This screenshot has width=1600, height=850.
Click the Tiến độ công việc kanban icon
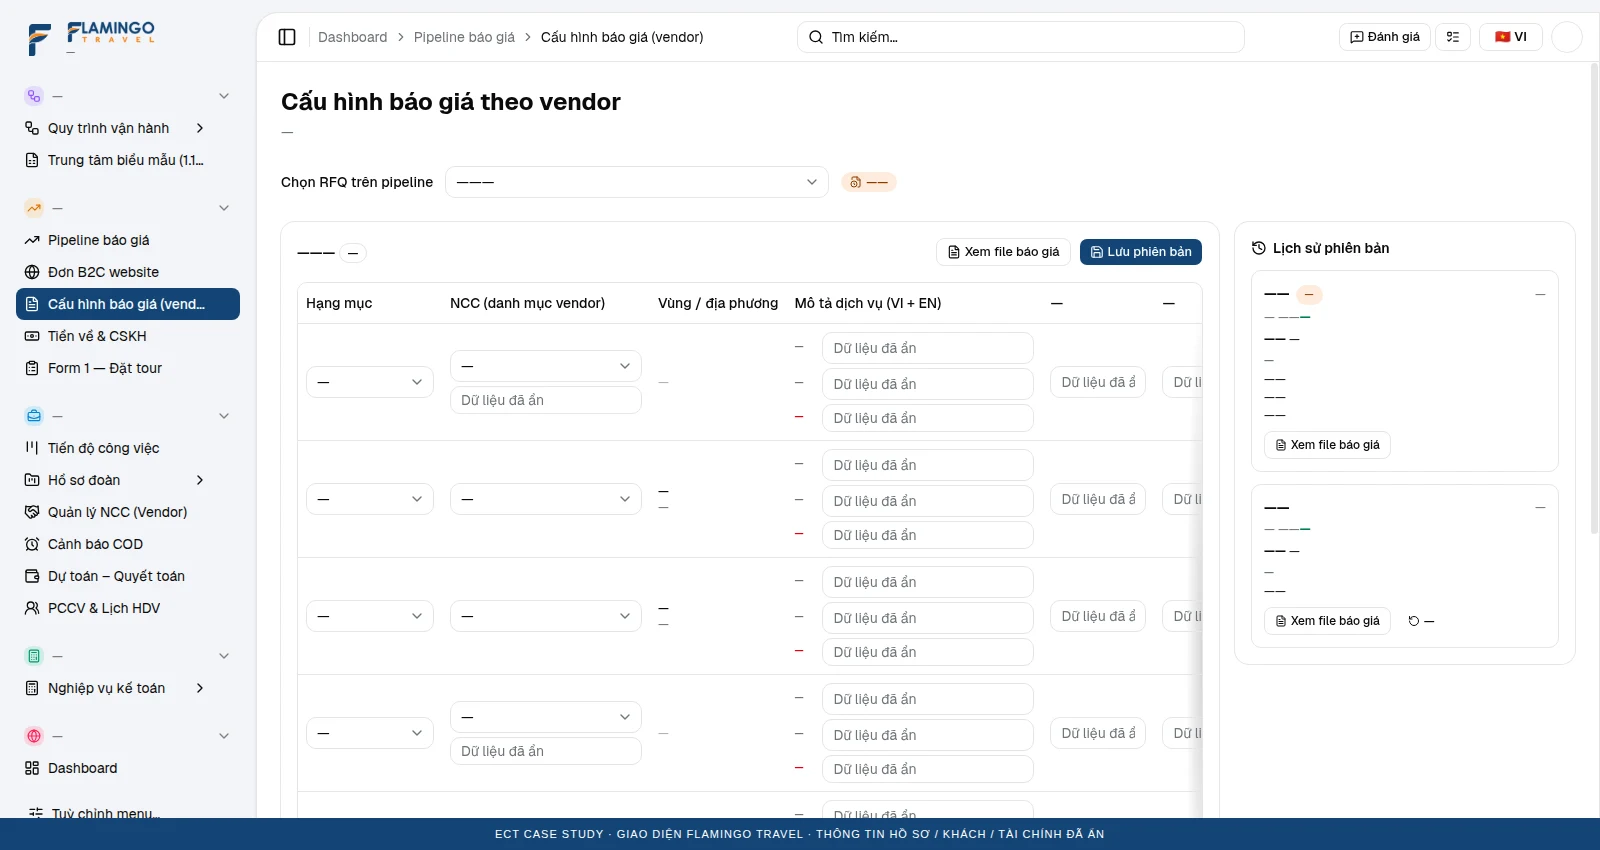(x=32, y=448)
